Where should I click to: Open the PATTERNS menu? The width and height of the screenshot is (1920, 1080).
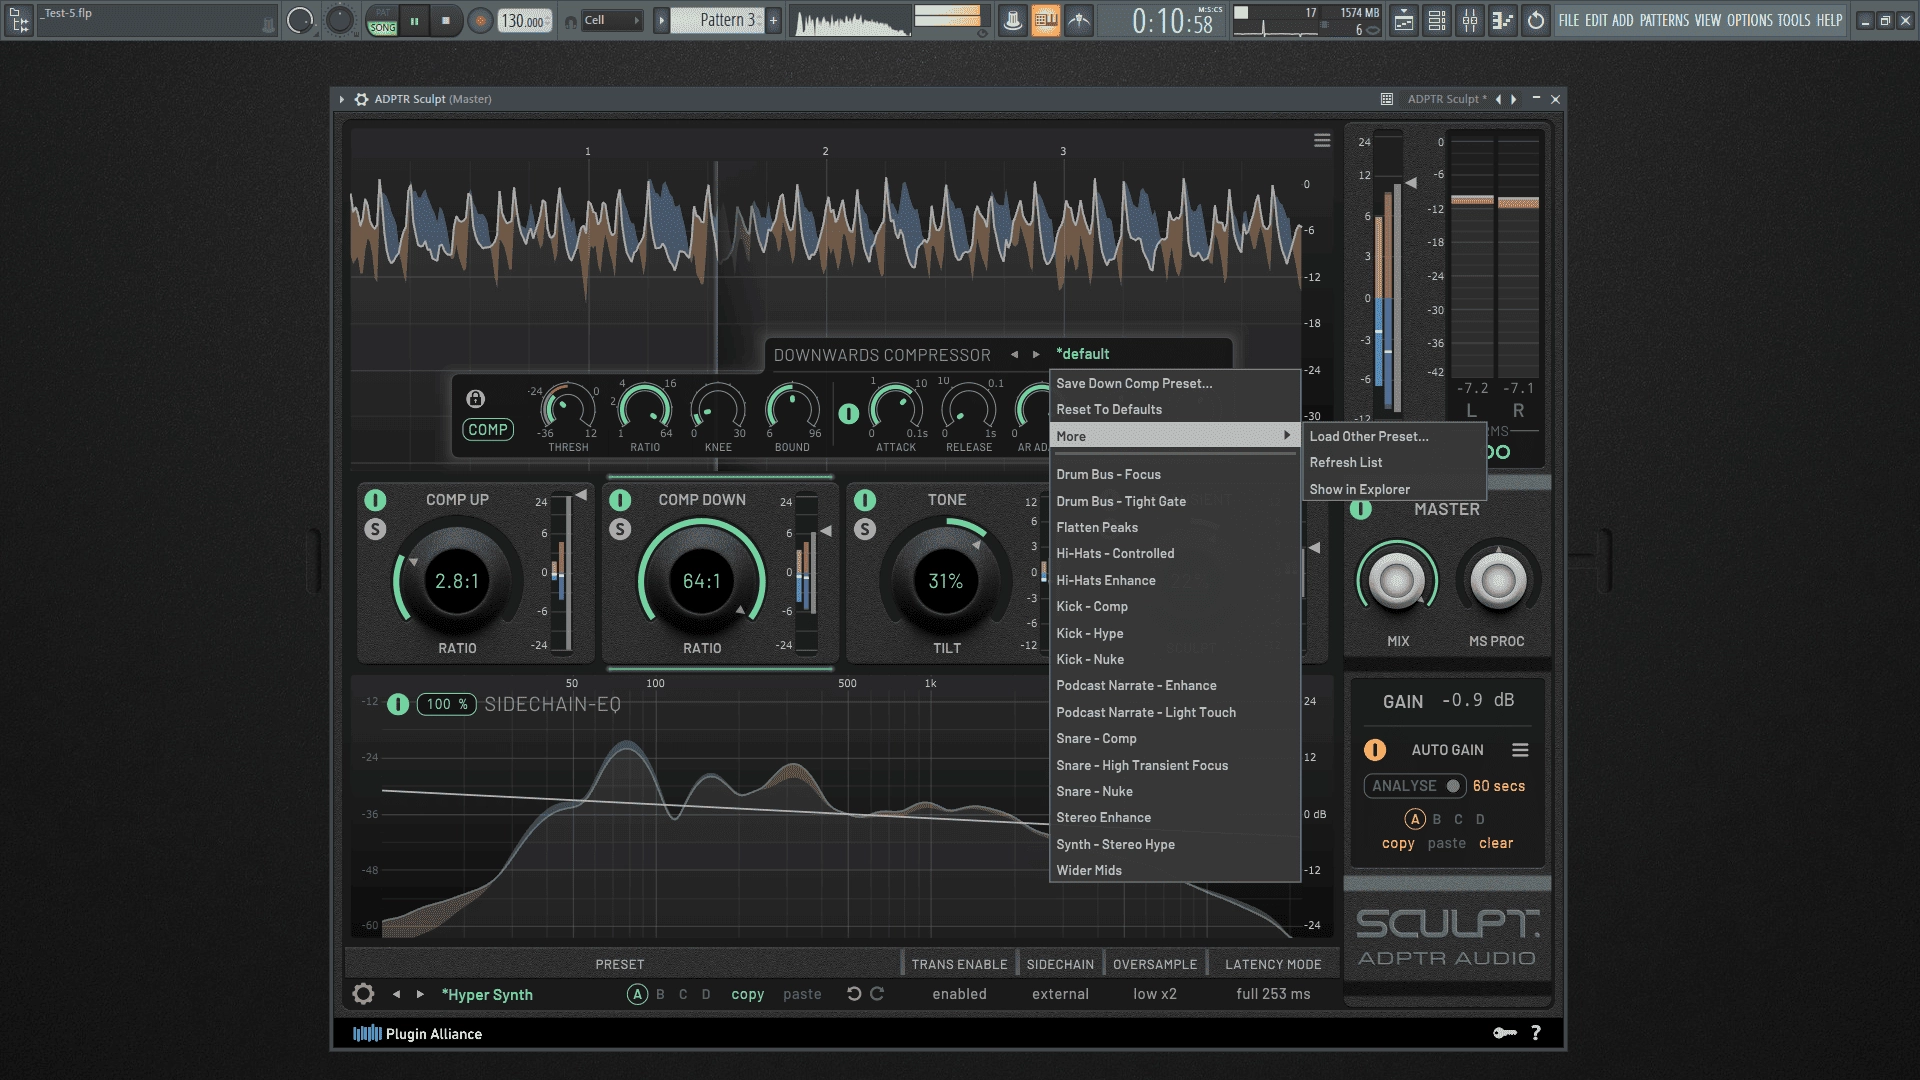[1664, 20]
